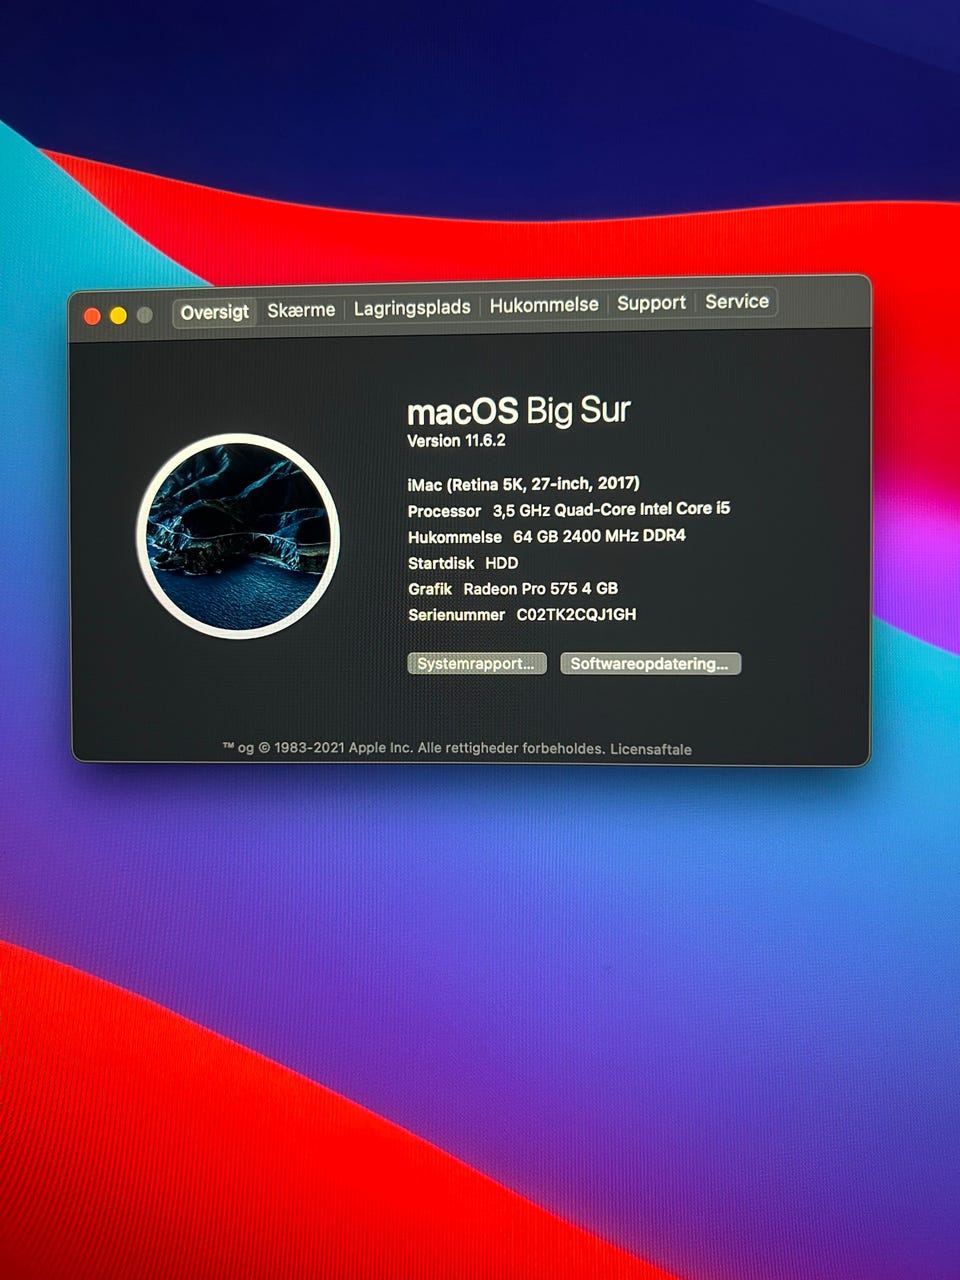The image size is (960, 1280).
Task: Minimize the window with the yellow button
Action: (118, 316)
